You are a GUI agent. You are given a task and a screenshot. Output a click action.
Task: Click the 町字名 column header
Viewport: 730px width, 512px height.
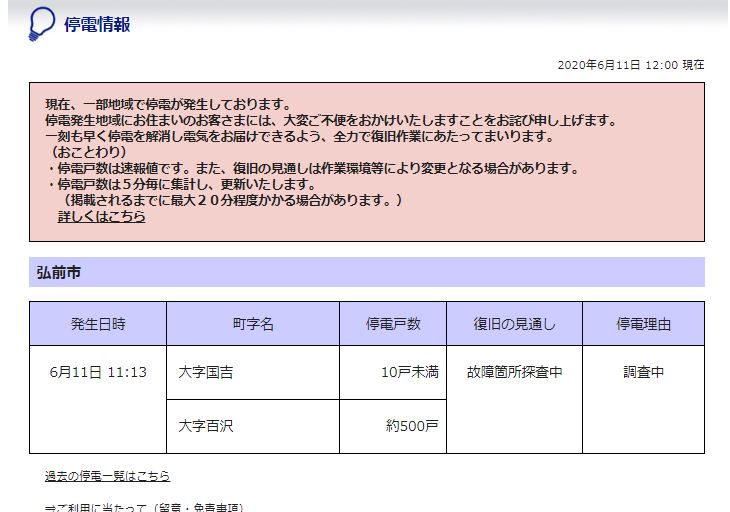(253, 323)
